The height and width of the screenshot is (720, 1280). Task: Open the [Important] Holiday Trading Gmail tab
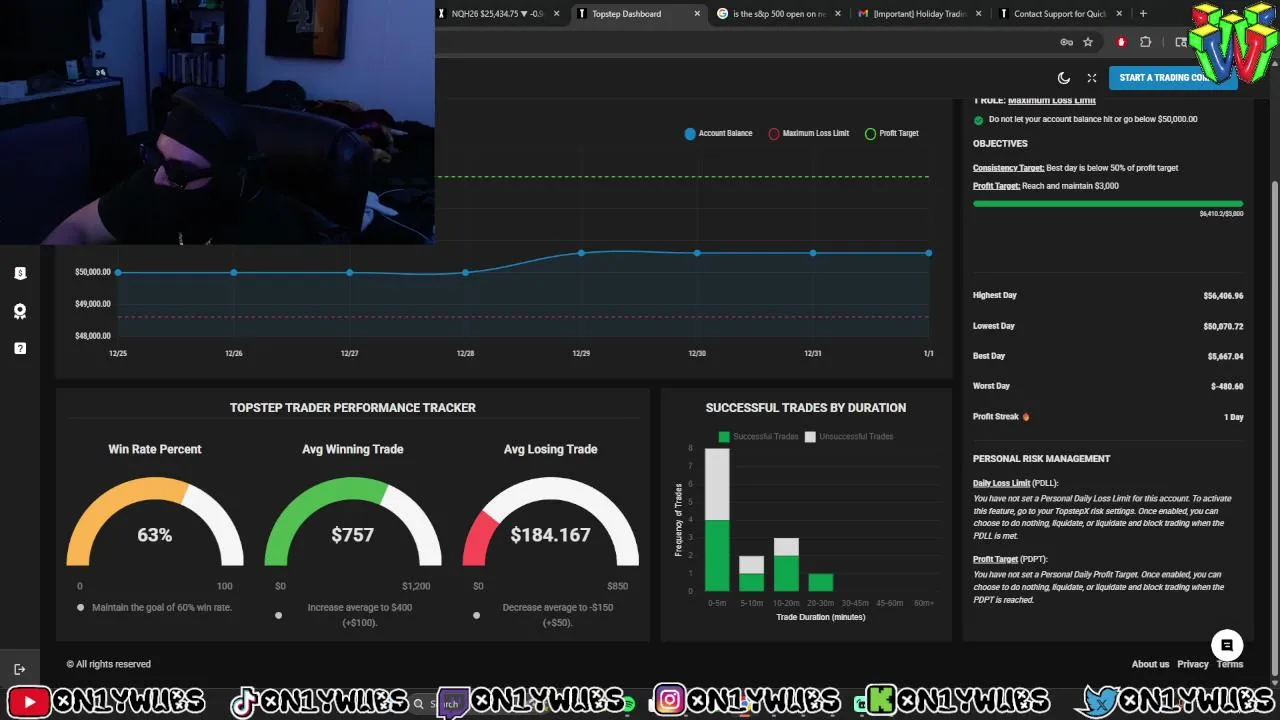click(919, 14)
